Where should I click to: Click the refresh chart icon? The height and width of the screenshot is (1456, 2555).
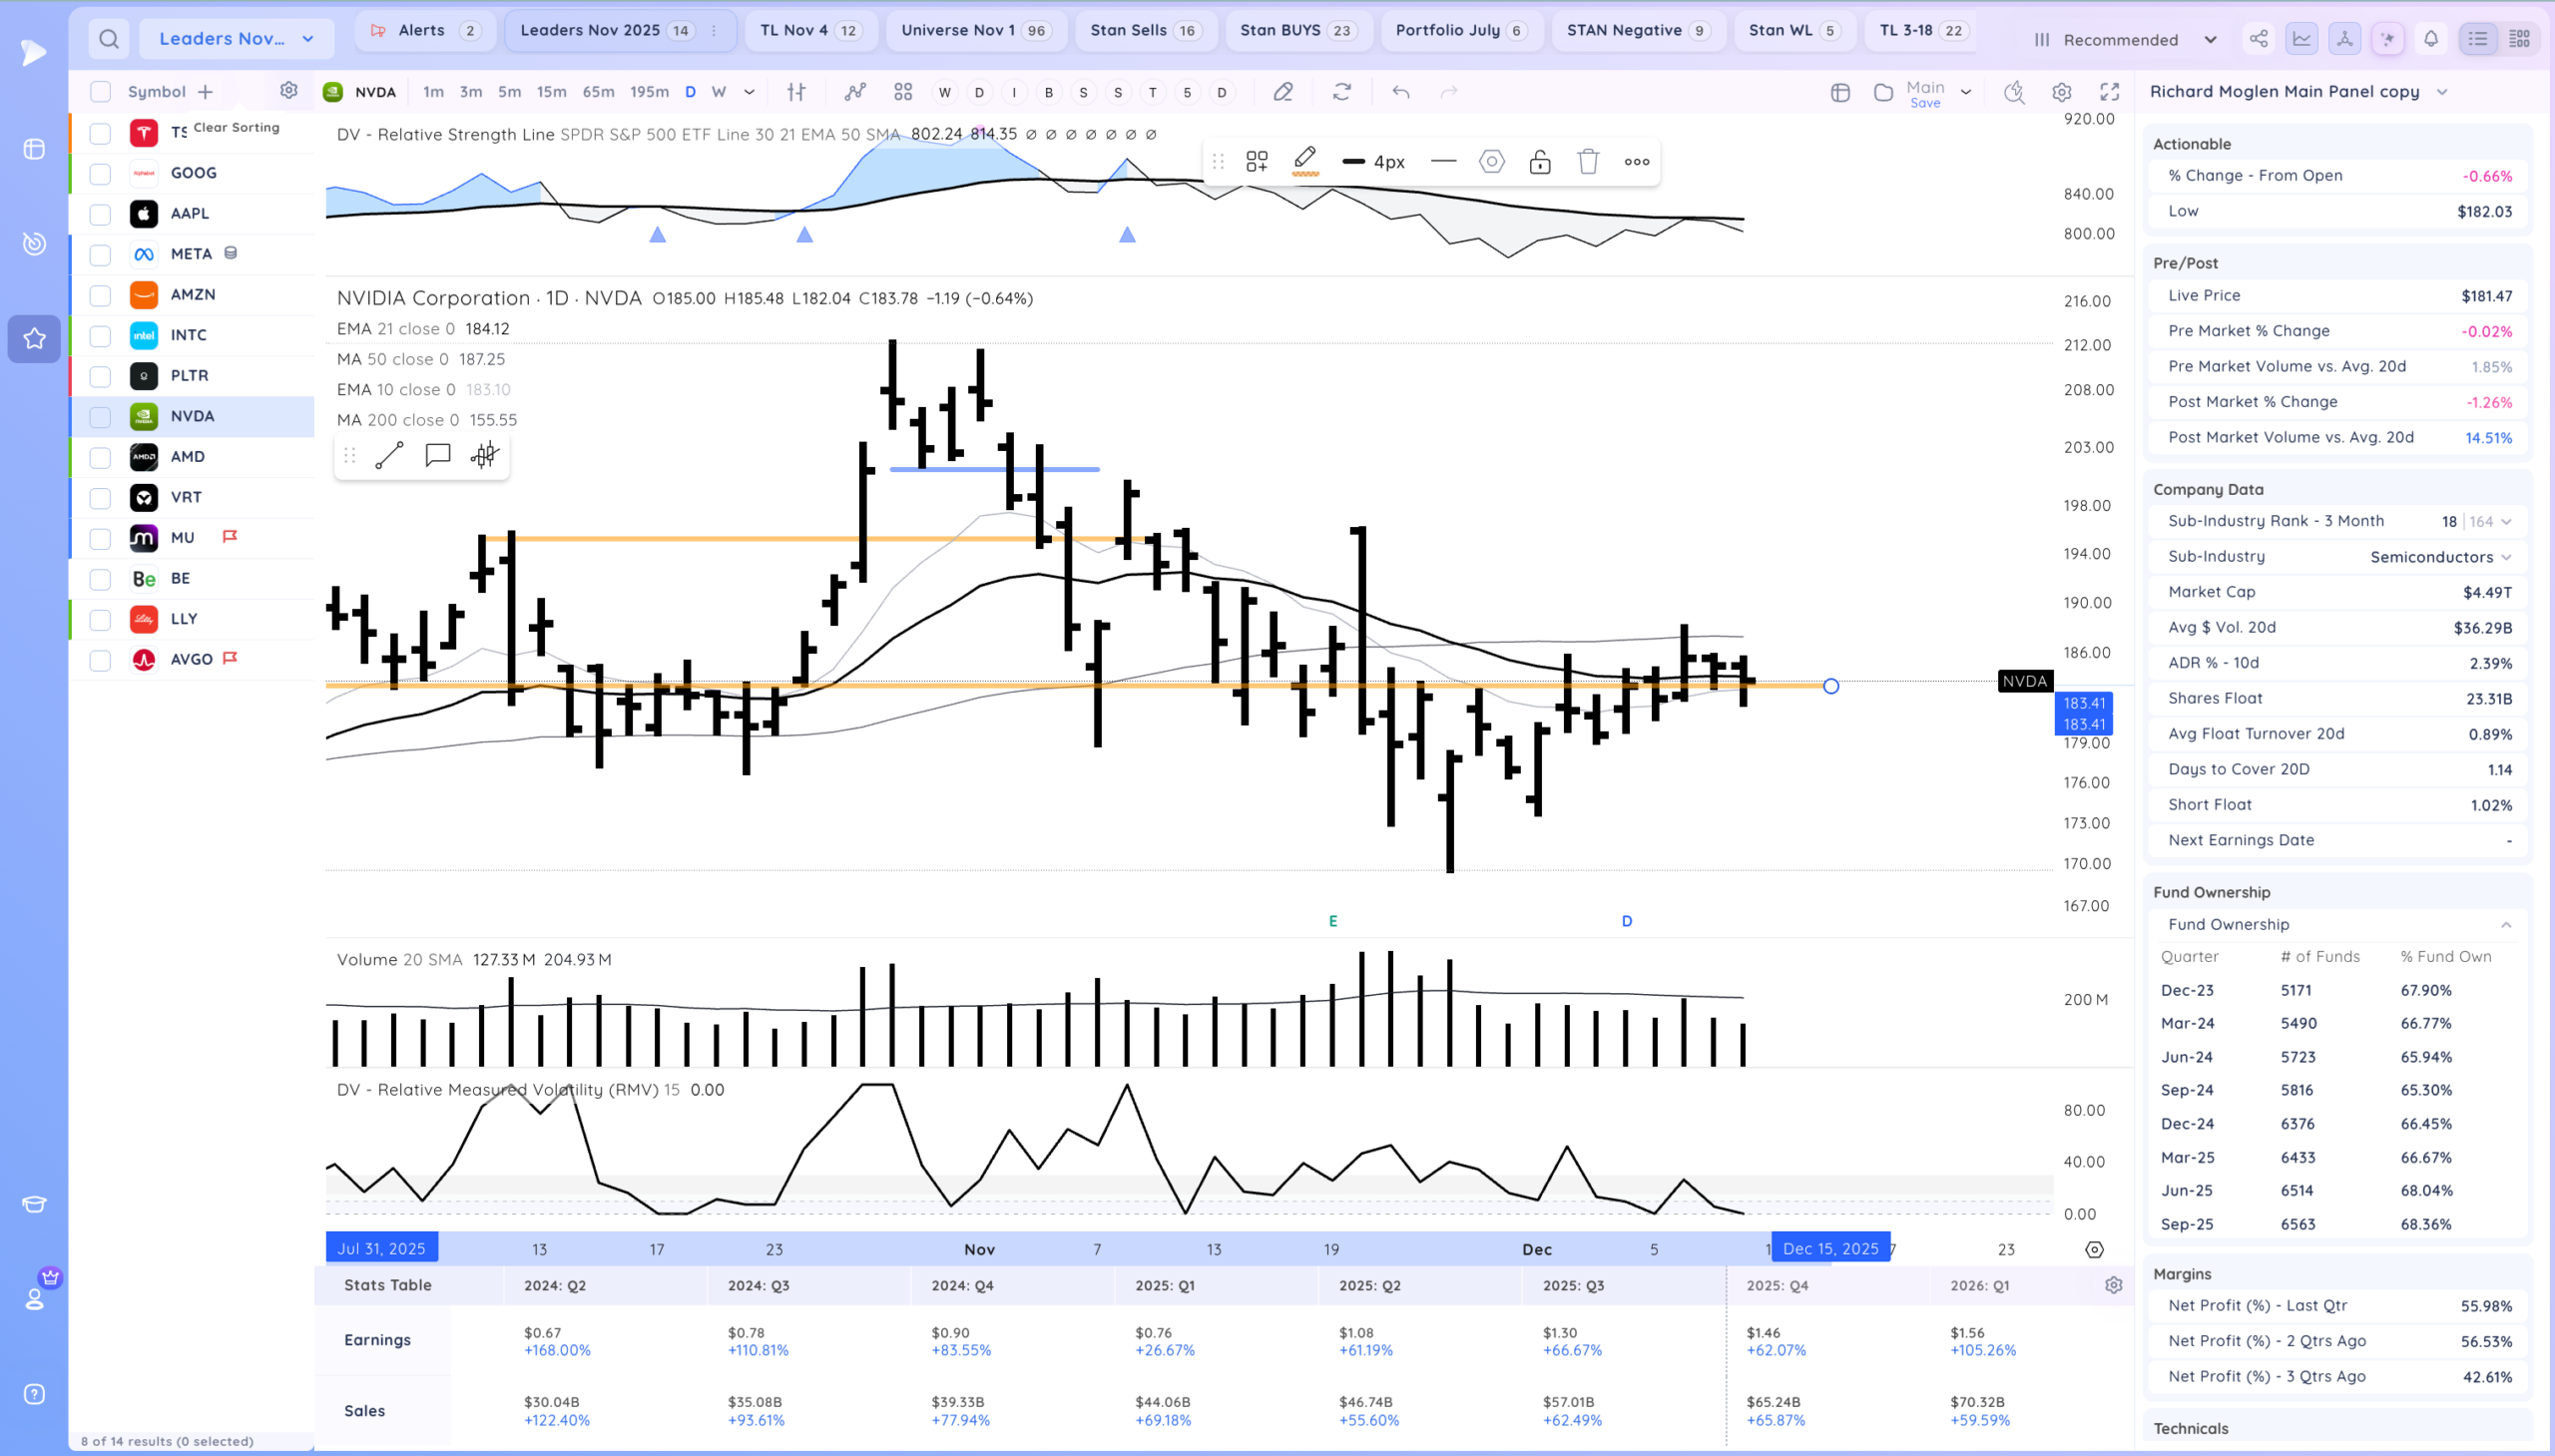click(1342, 92)
